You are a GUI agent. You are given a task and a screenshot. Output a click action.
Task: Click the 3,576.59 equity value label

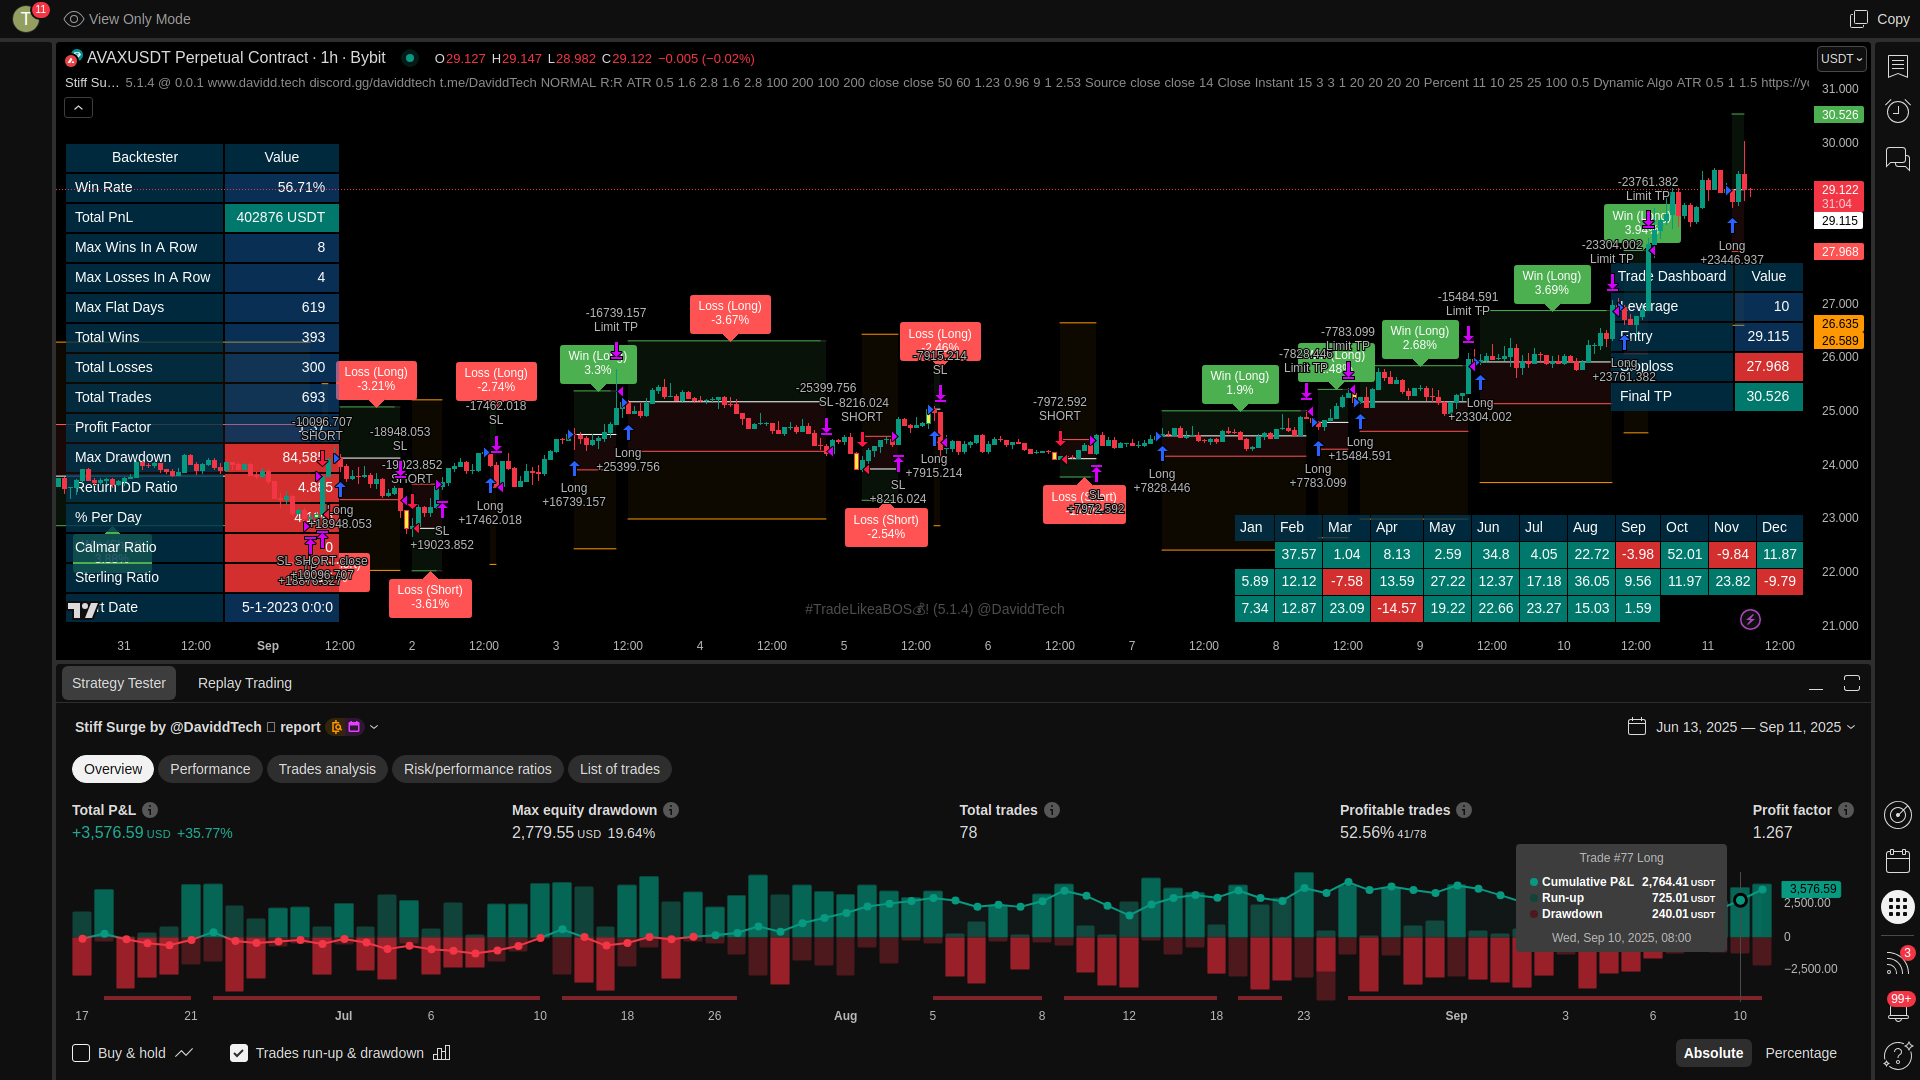tap(1812, 889)
